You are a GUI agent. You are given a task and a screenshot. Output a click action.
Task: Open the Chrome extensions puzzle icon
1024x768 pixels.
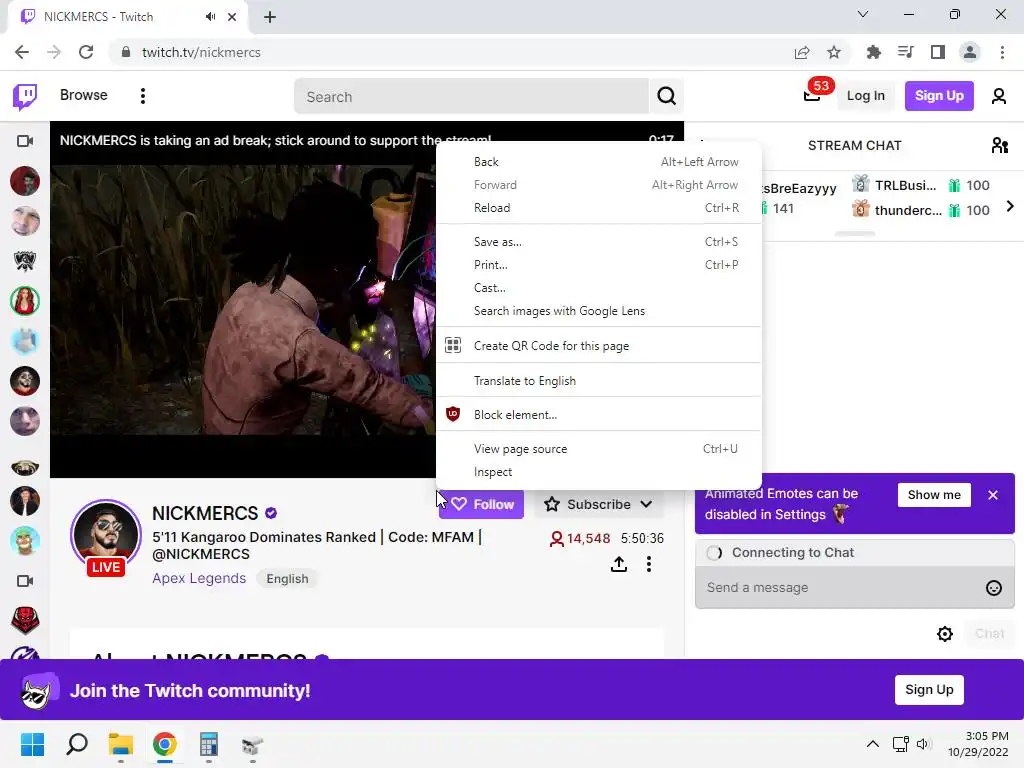[x=873, y=52]
